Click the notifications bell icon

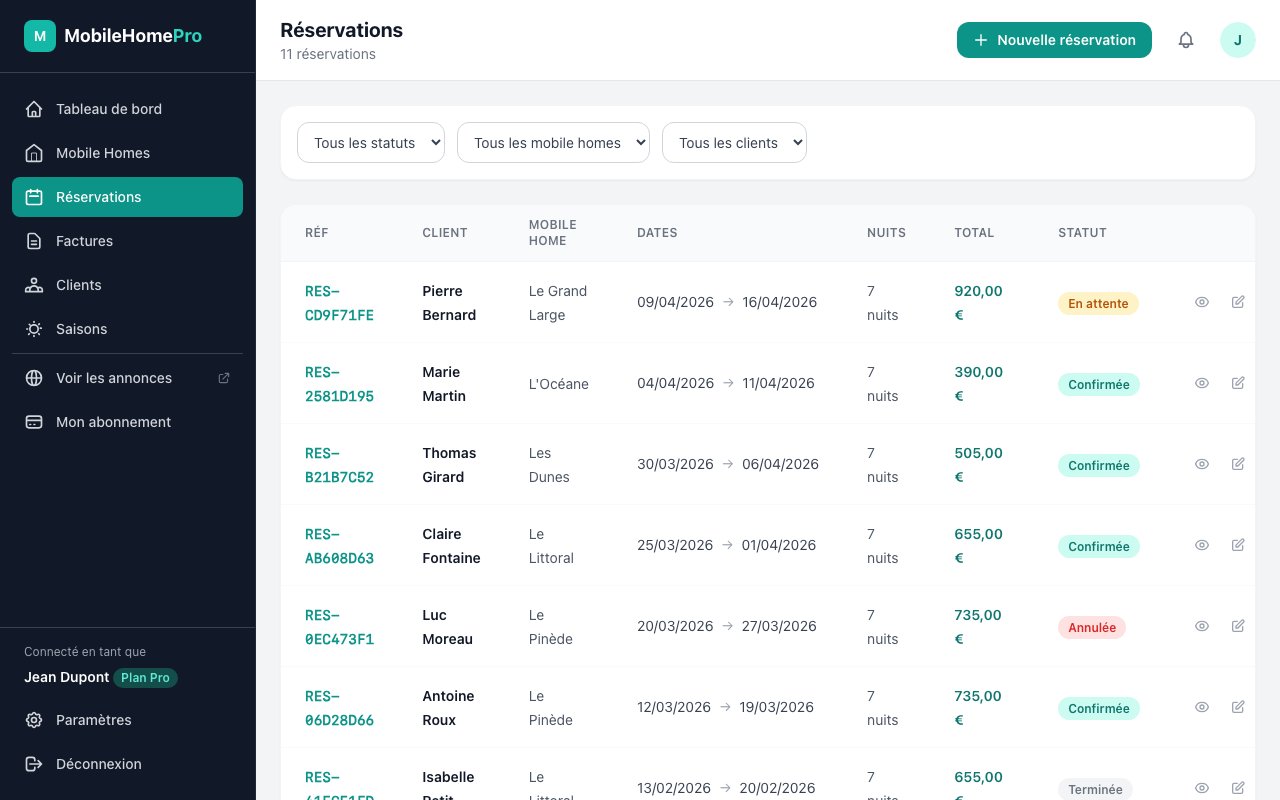click(1186, 40)
